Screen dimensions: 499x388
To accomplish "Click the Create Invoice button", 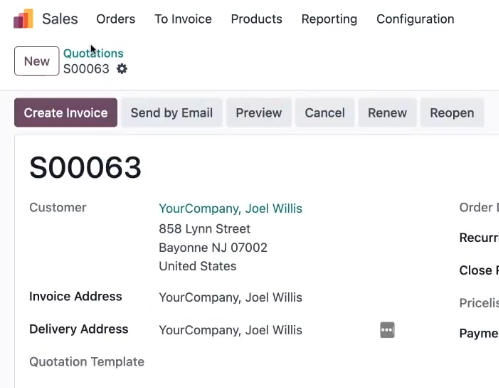I will coord(66,113).
